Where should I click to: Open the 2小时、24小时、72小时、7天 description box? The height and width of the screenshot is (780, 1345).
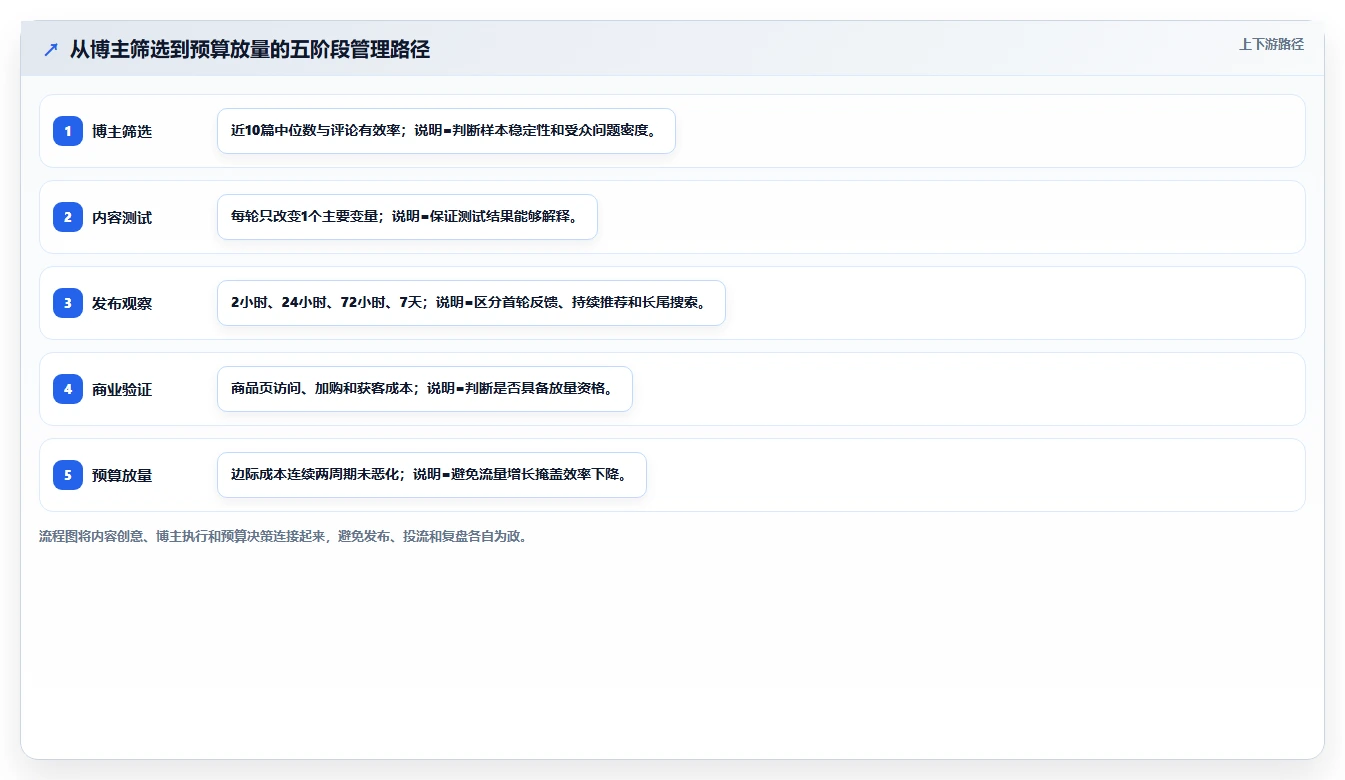coord(471,303)
